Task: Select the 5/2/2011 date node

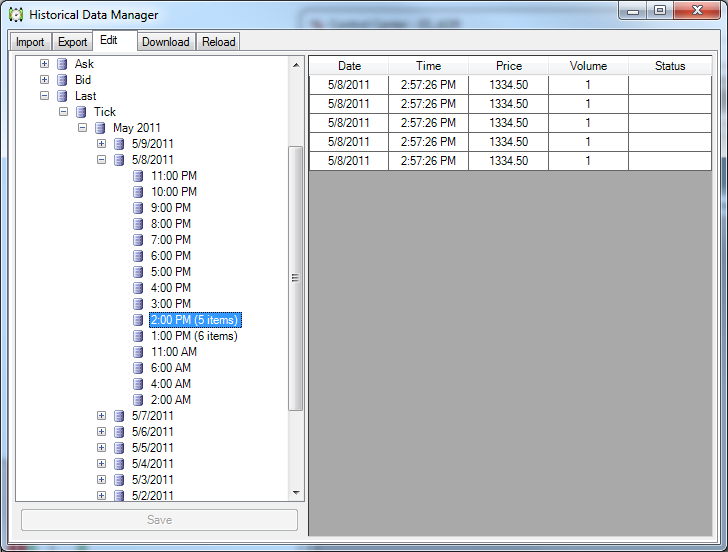Action: tap(152, 495)
